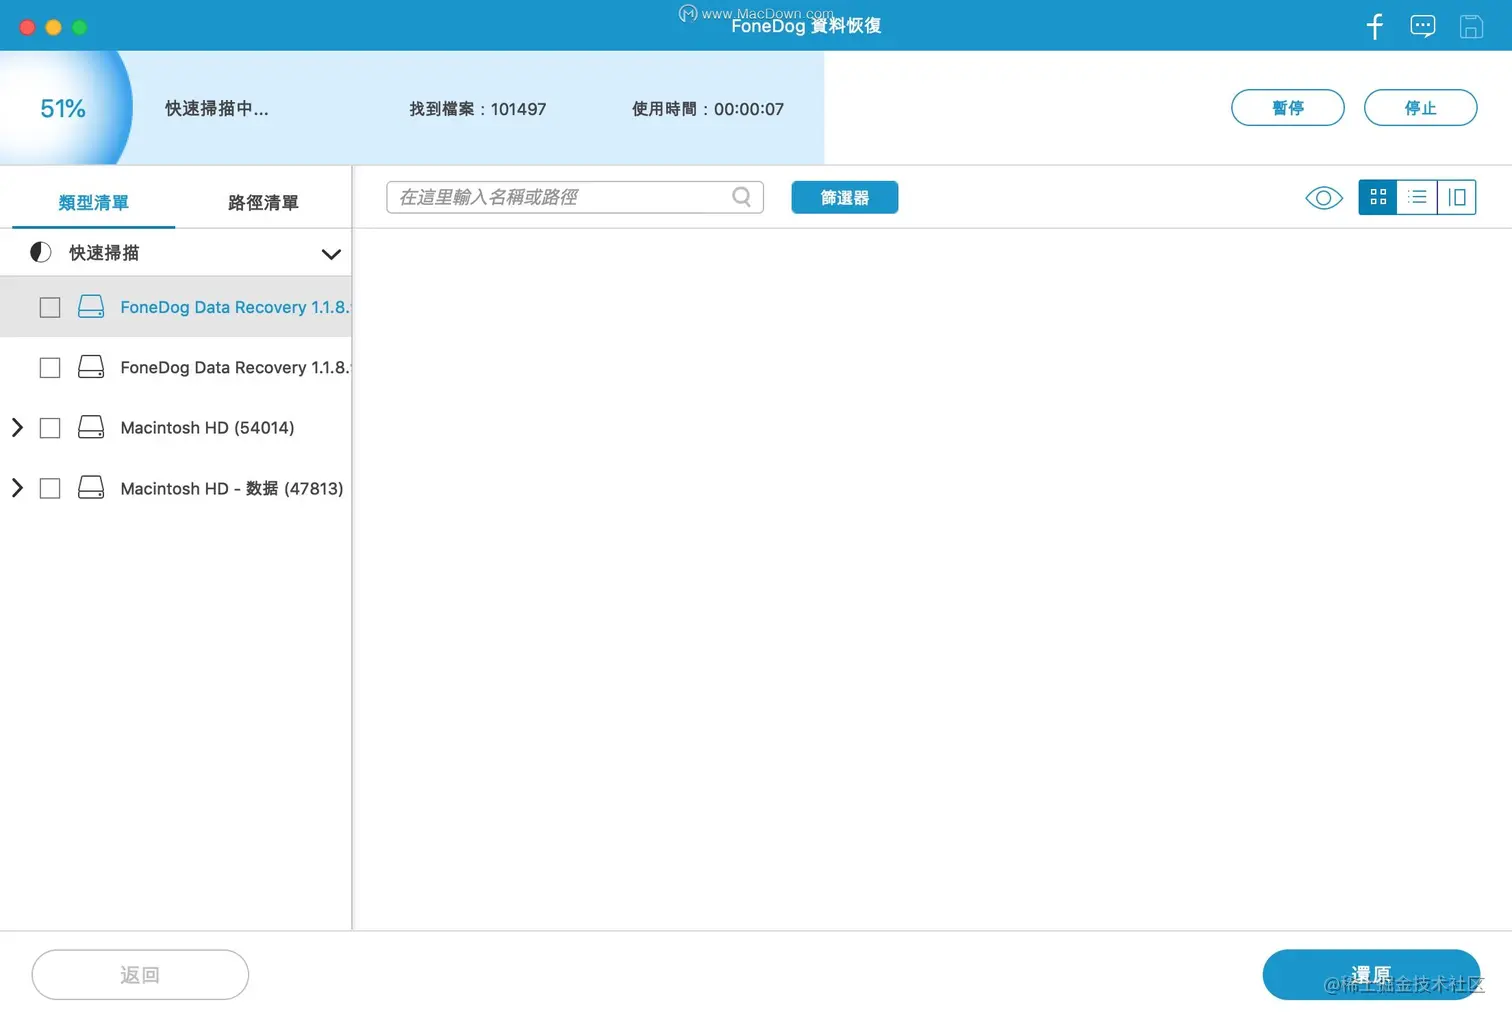Viewport: 1512px width, 1022px height.
Task: Click the 暫停 pause button
Action: coord(1288,108)
